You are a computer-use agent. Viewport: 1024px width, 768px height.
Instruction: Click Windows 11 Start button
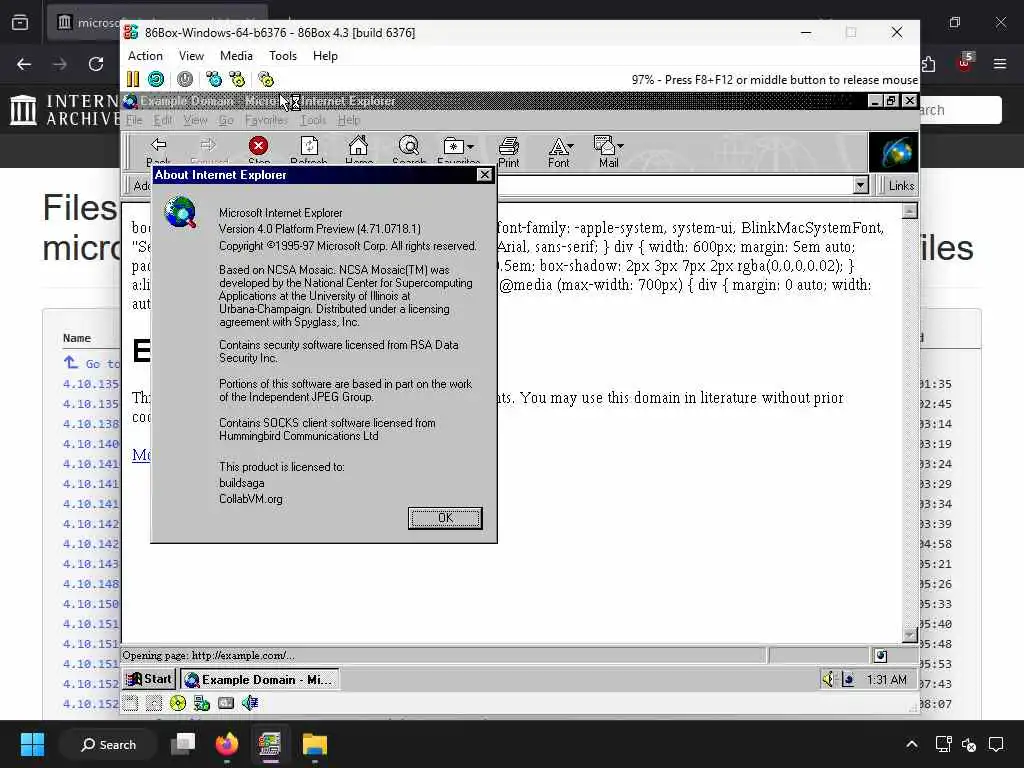(32, 744)
